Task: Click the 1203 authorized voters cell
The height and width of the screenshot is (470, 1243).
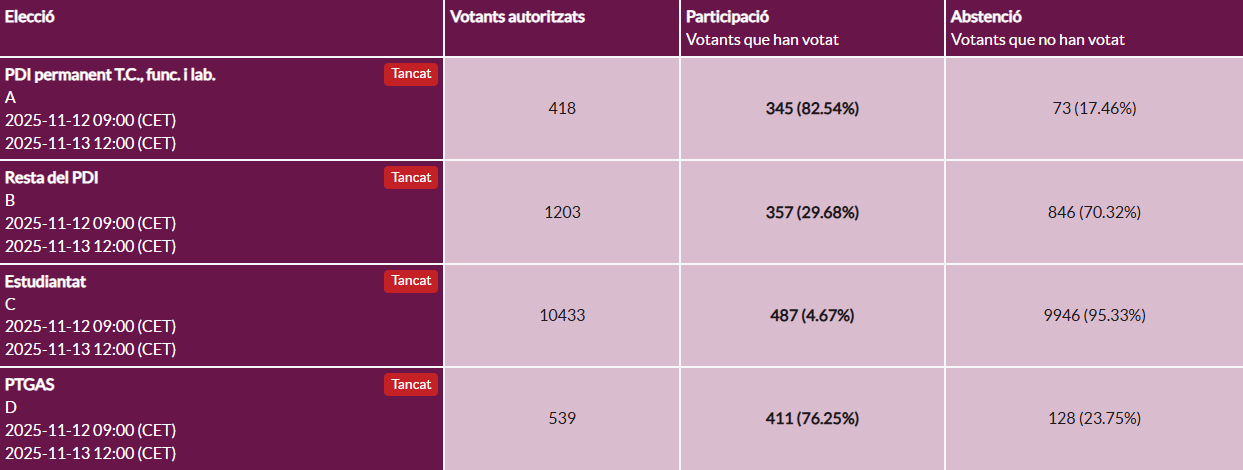Action: (x=562, y=212)
